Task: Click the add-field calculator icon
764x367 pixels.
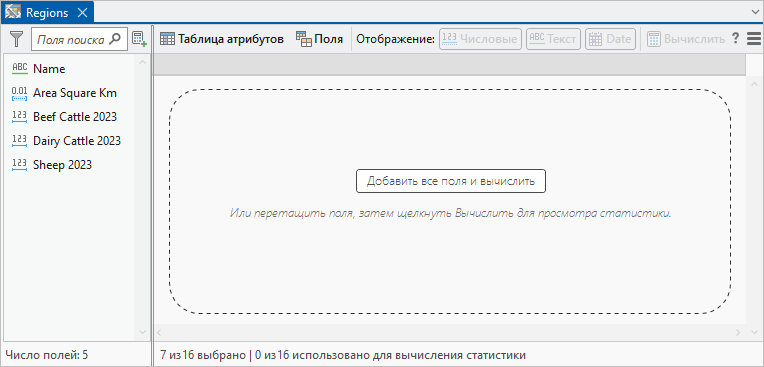Action: coord(139,39)
